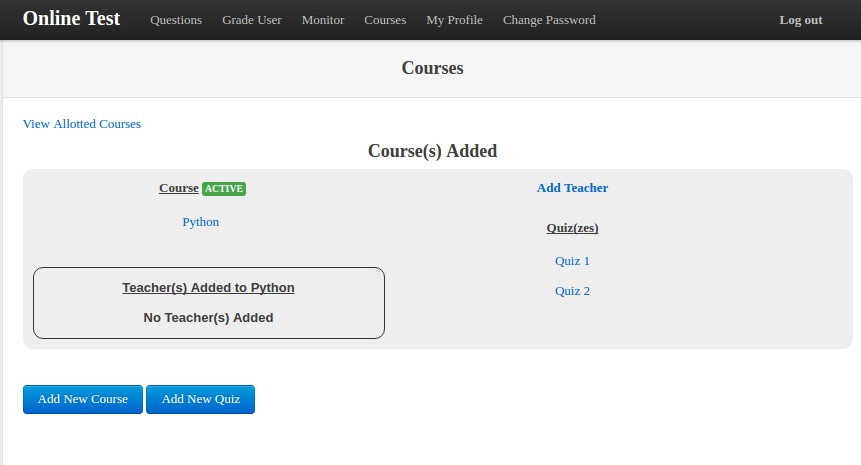Open Quiz 1 link
This screenshot has height=465, width=861.
[x=572, y=261]
